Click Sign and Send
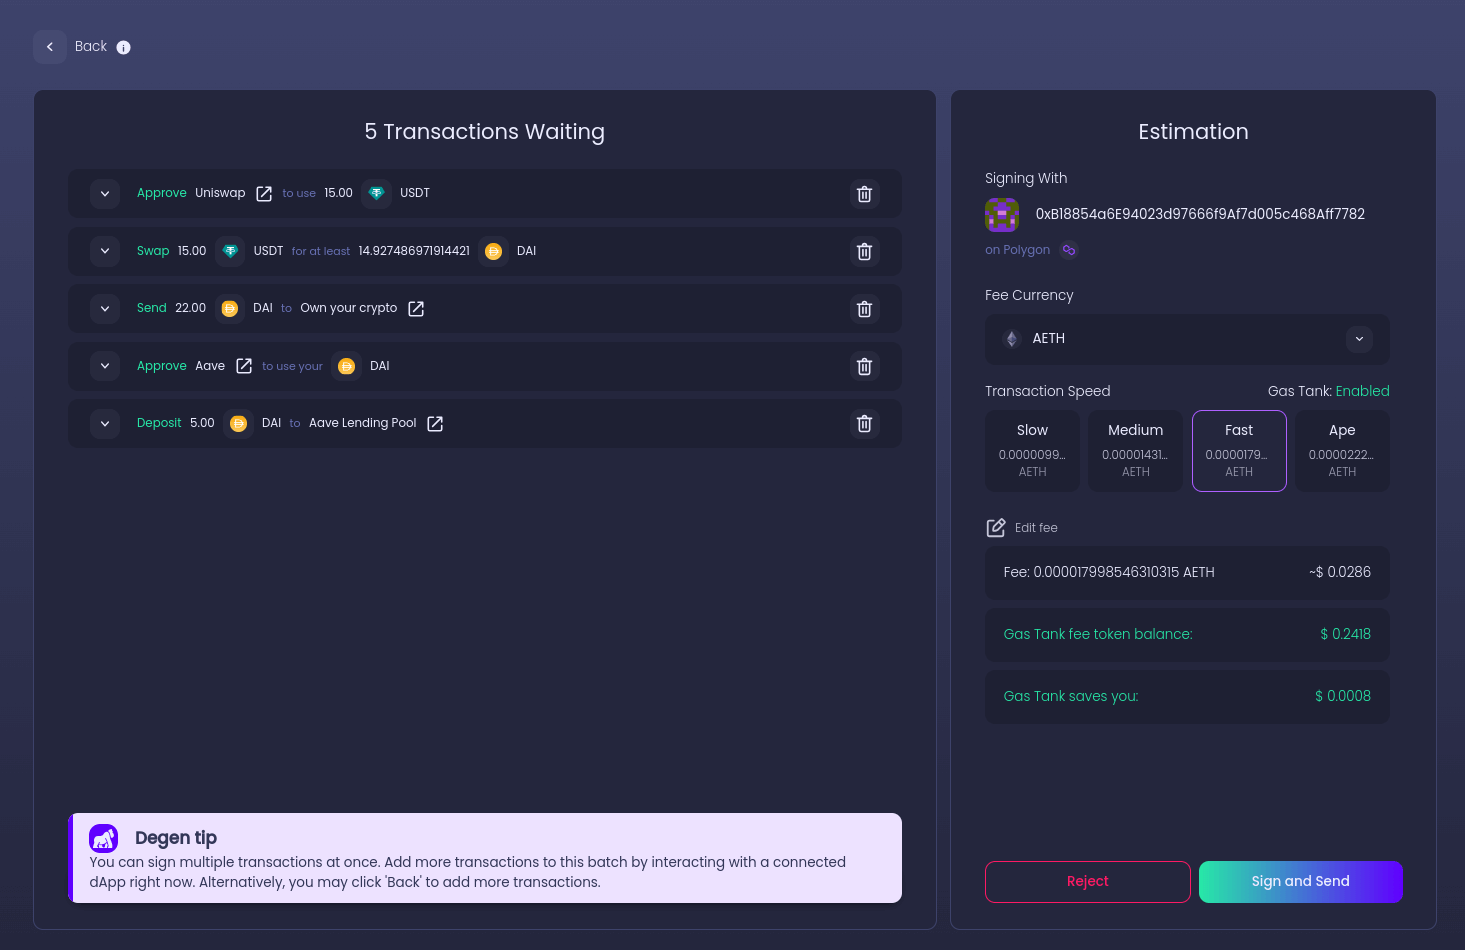Screen dimensions: 1465x950 click(1300, 881)
